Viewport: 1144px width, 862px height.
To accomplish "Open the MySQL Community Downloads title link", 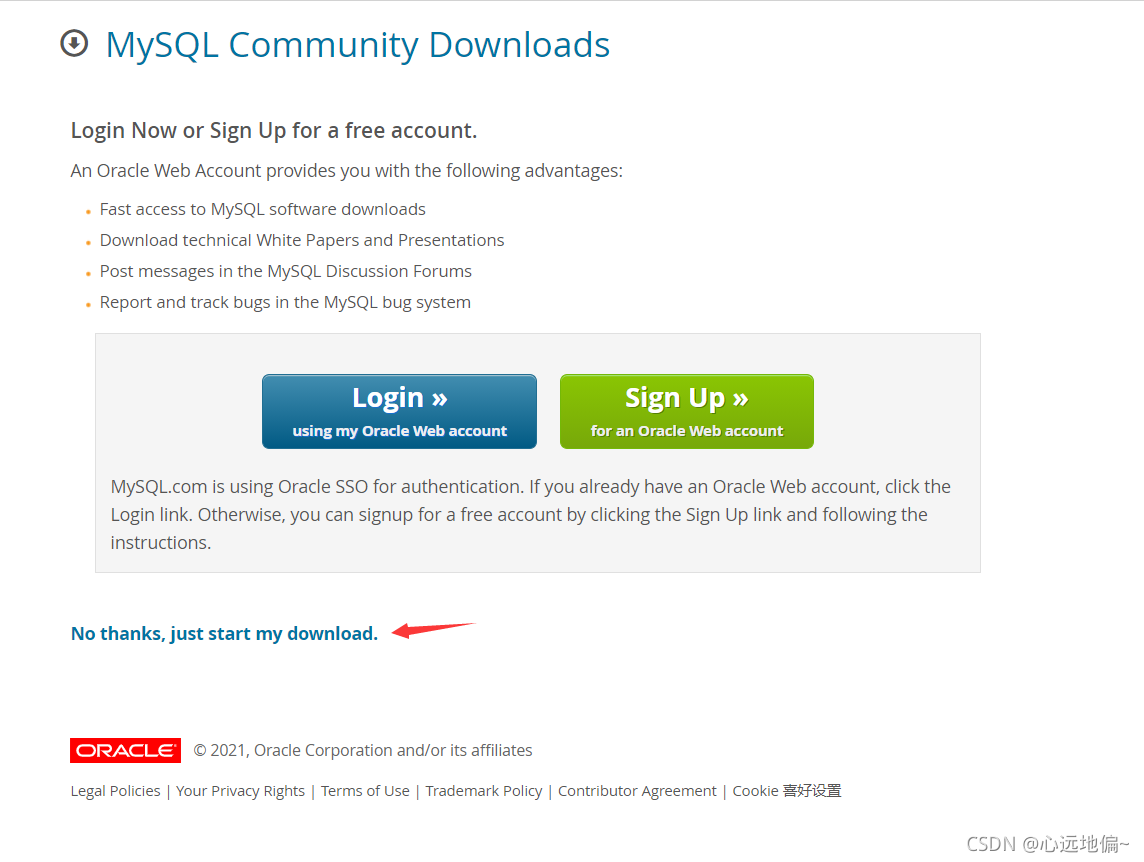I will point(358,45).
